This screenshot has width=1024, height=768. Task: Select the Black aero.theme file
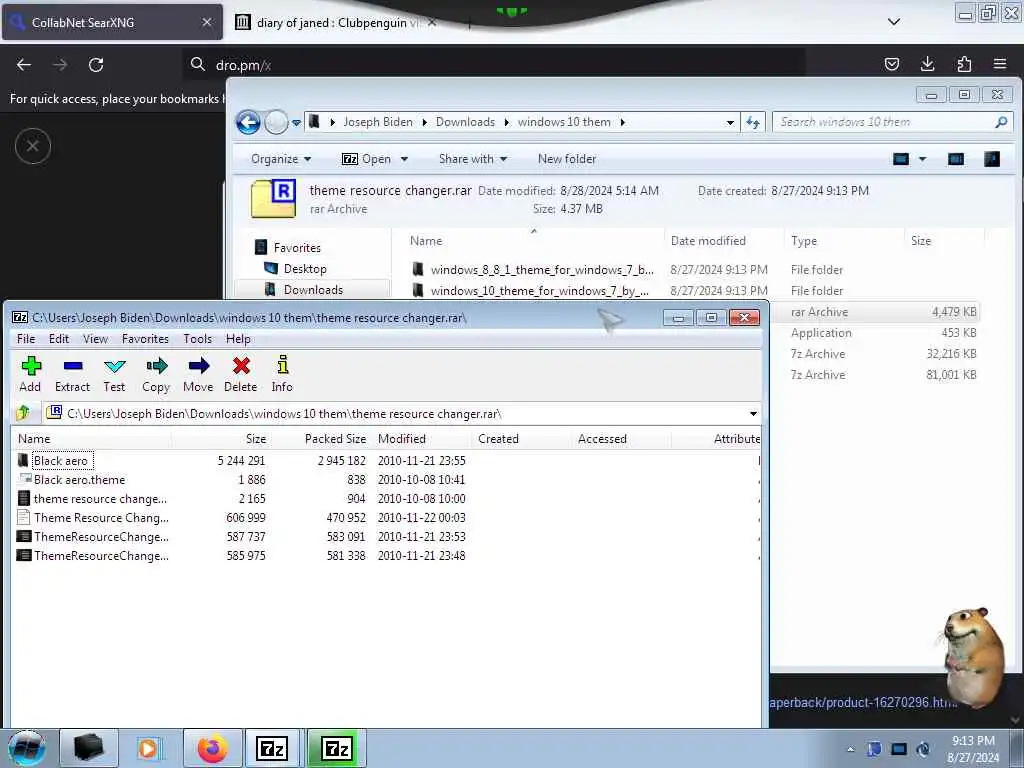coord(79,480)
